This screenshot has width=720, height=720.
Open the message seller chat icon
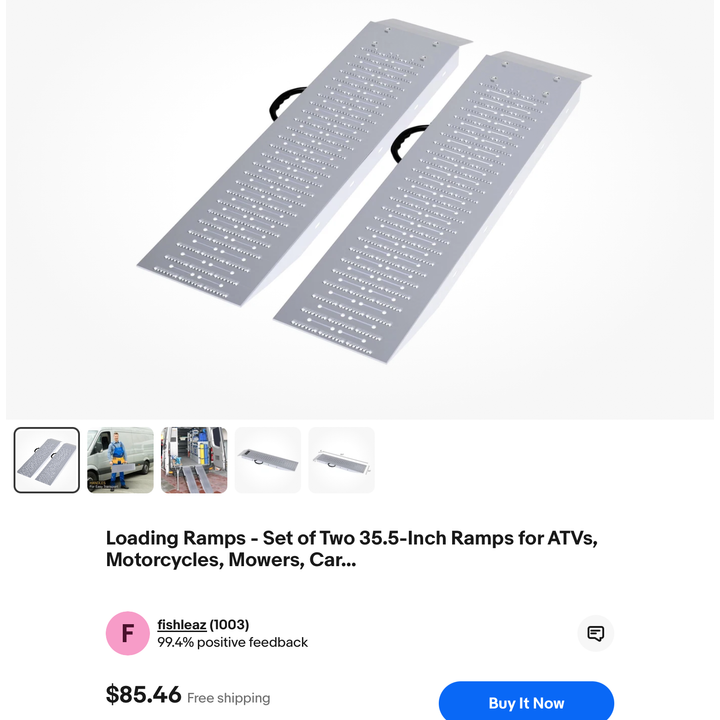(595, 633)
